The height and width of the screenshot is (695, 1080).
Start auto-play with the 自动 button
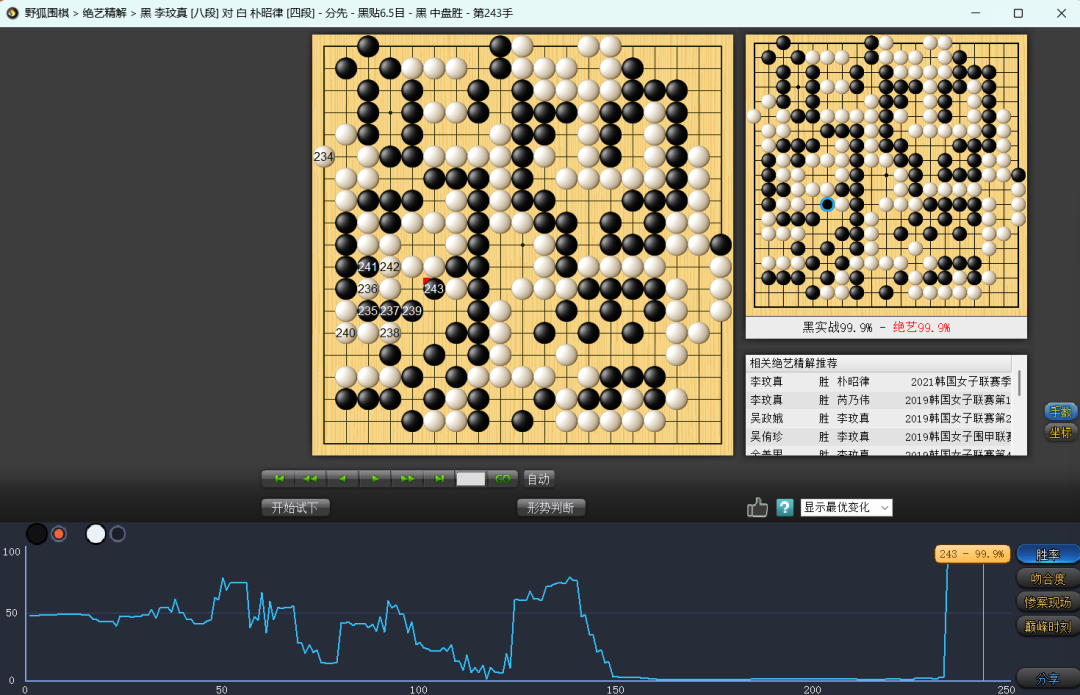click(x=539, y=479)
